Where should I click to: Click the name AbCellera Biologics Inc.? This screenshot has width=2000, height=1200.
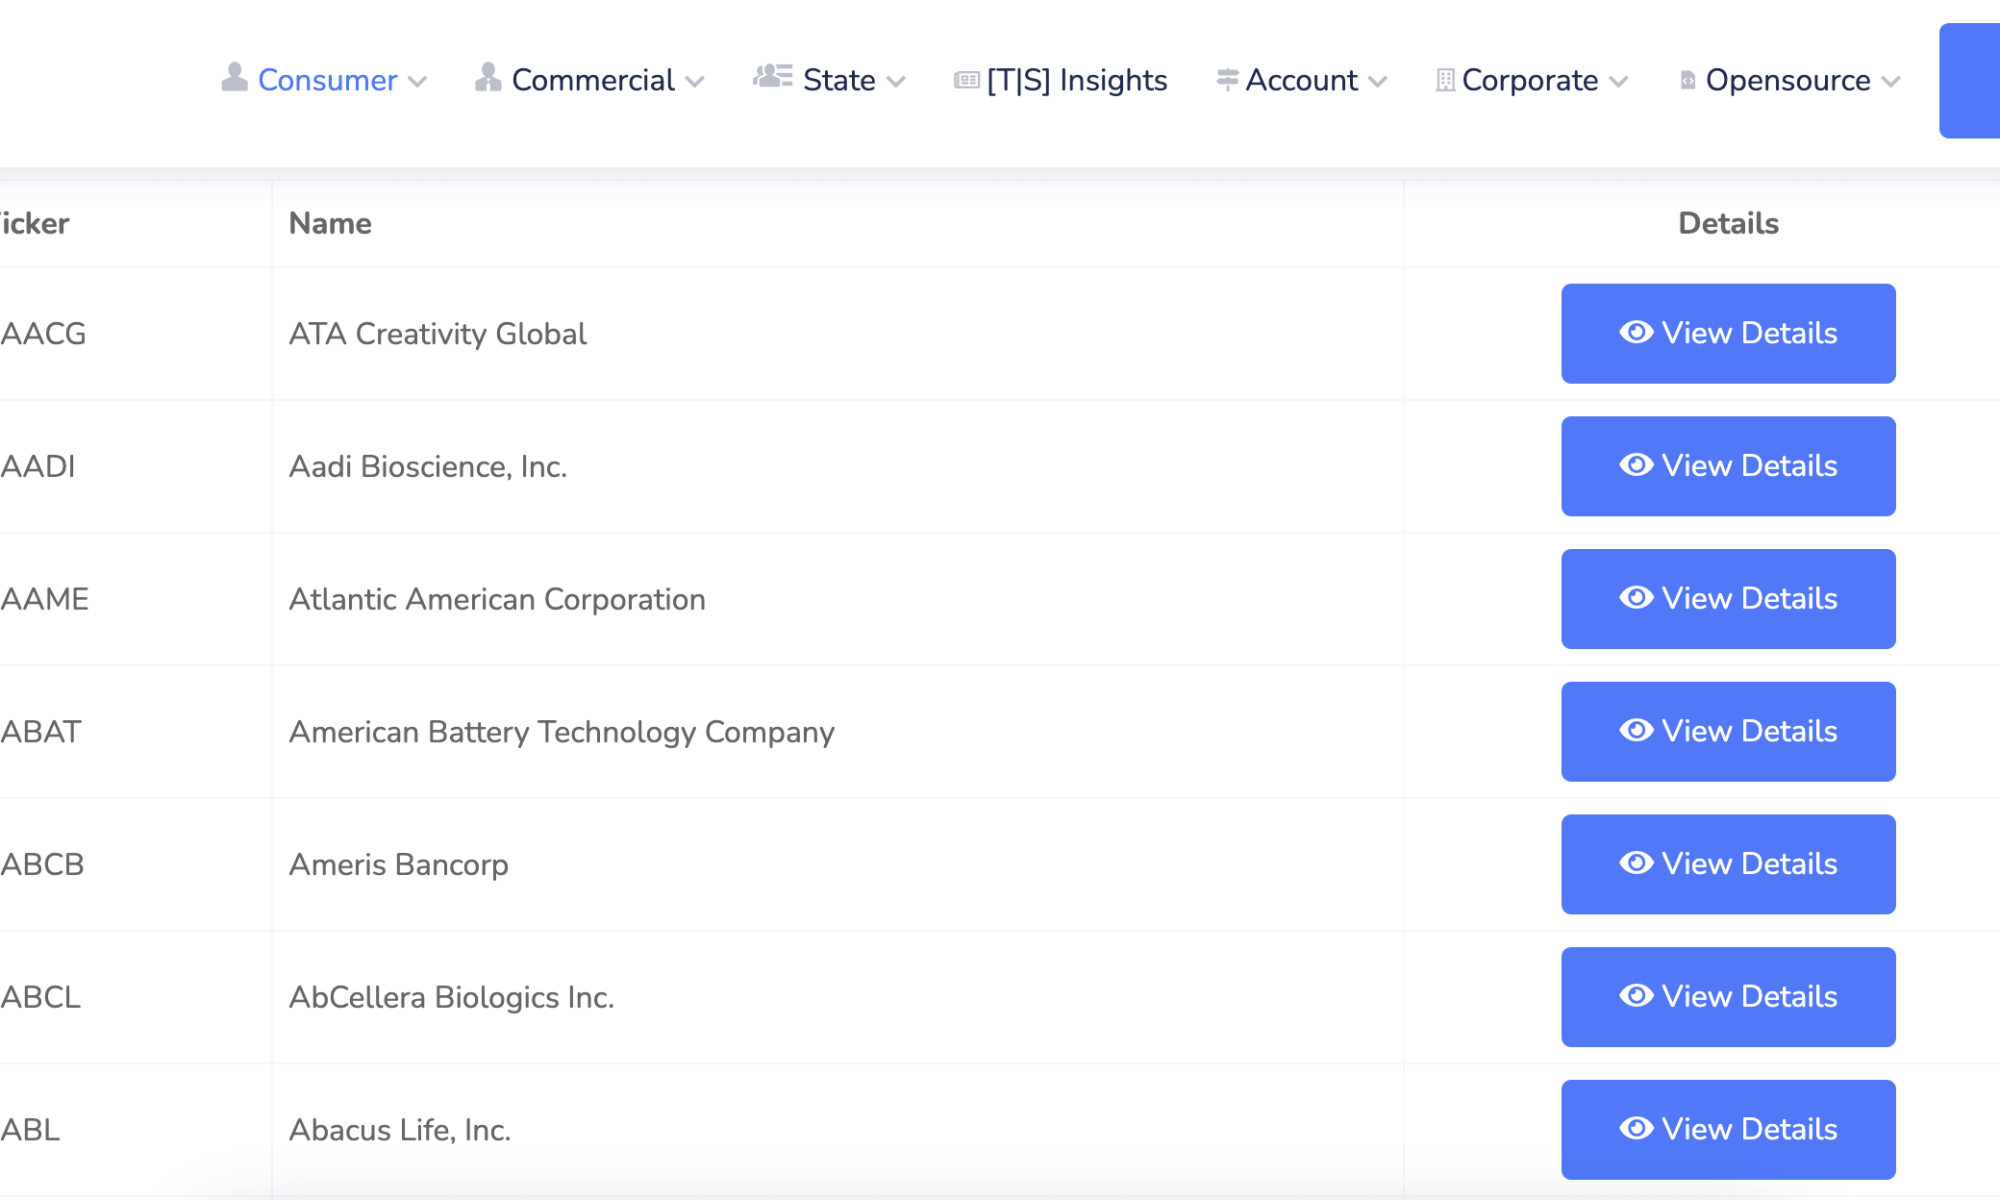click(451, 997)
